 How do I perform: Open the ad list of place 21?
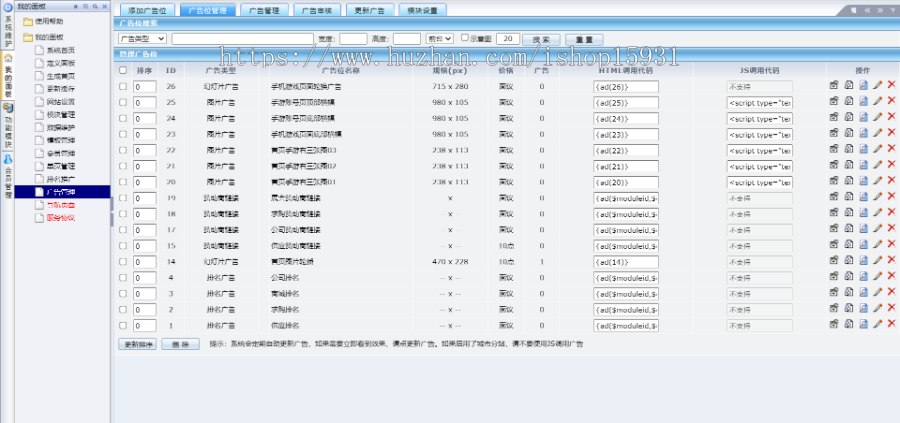click(849, 165)
